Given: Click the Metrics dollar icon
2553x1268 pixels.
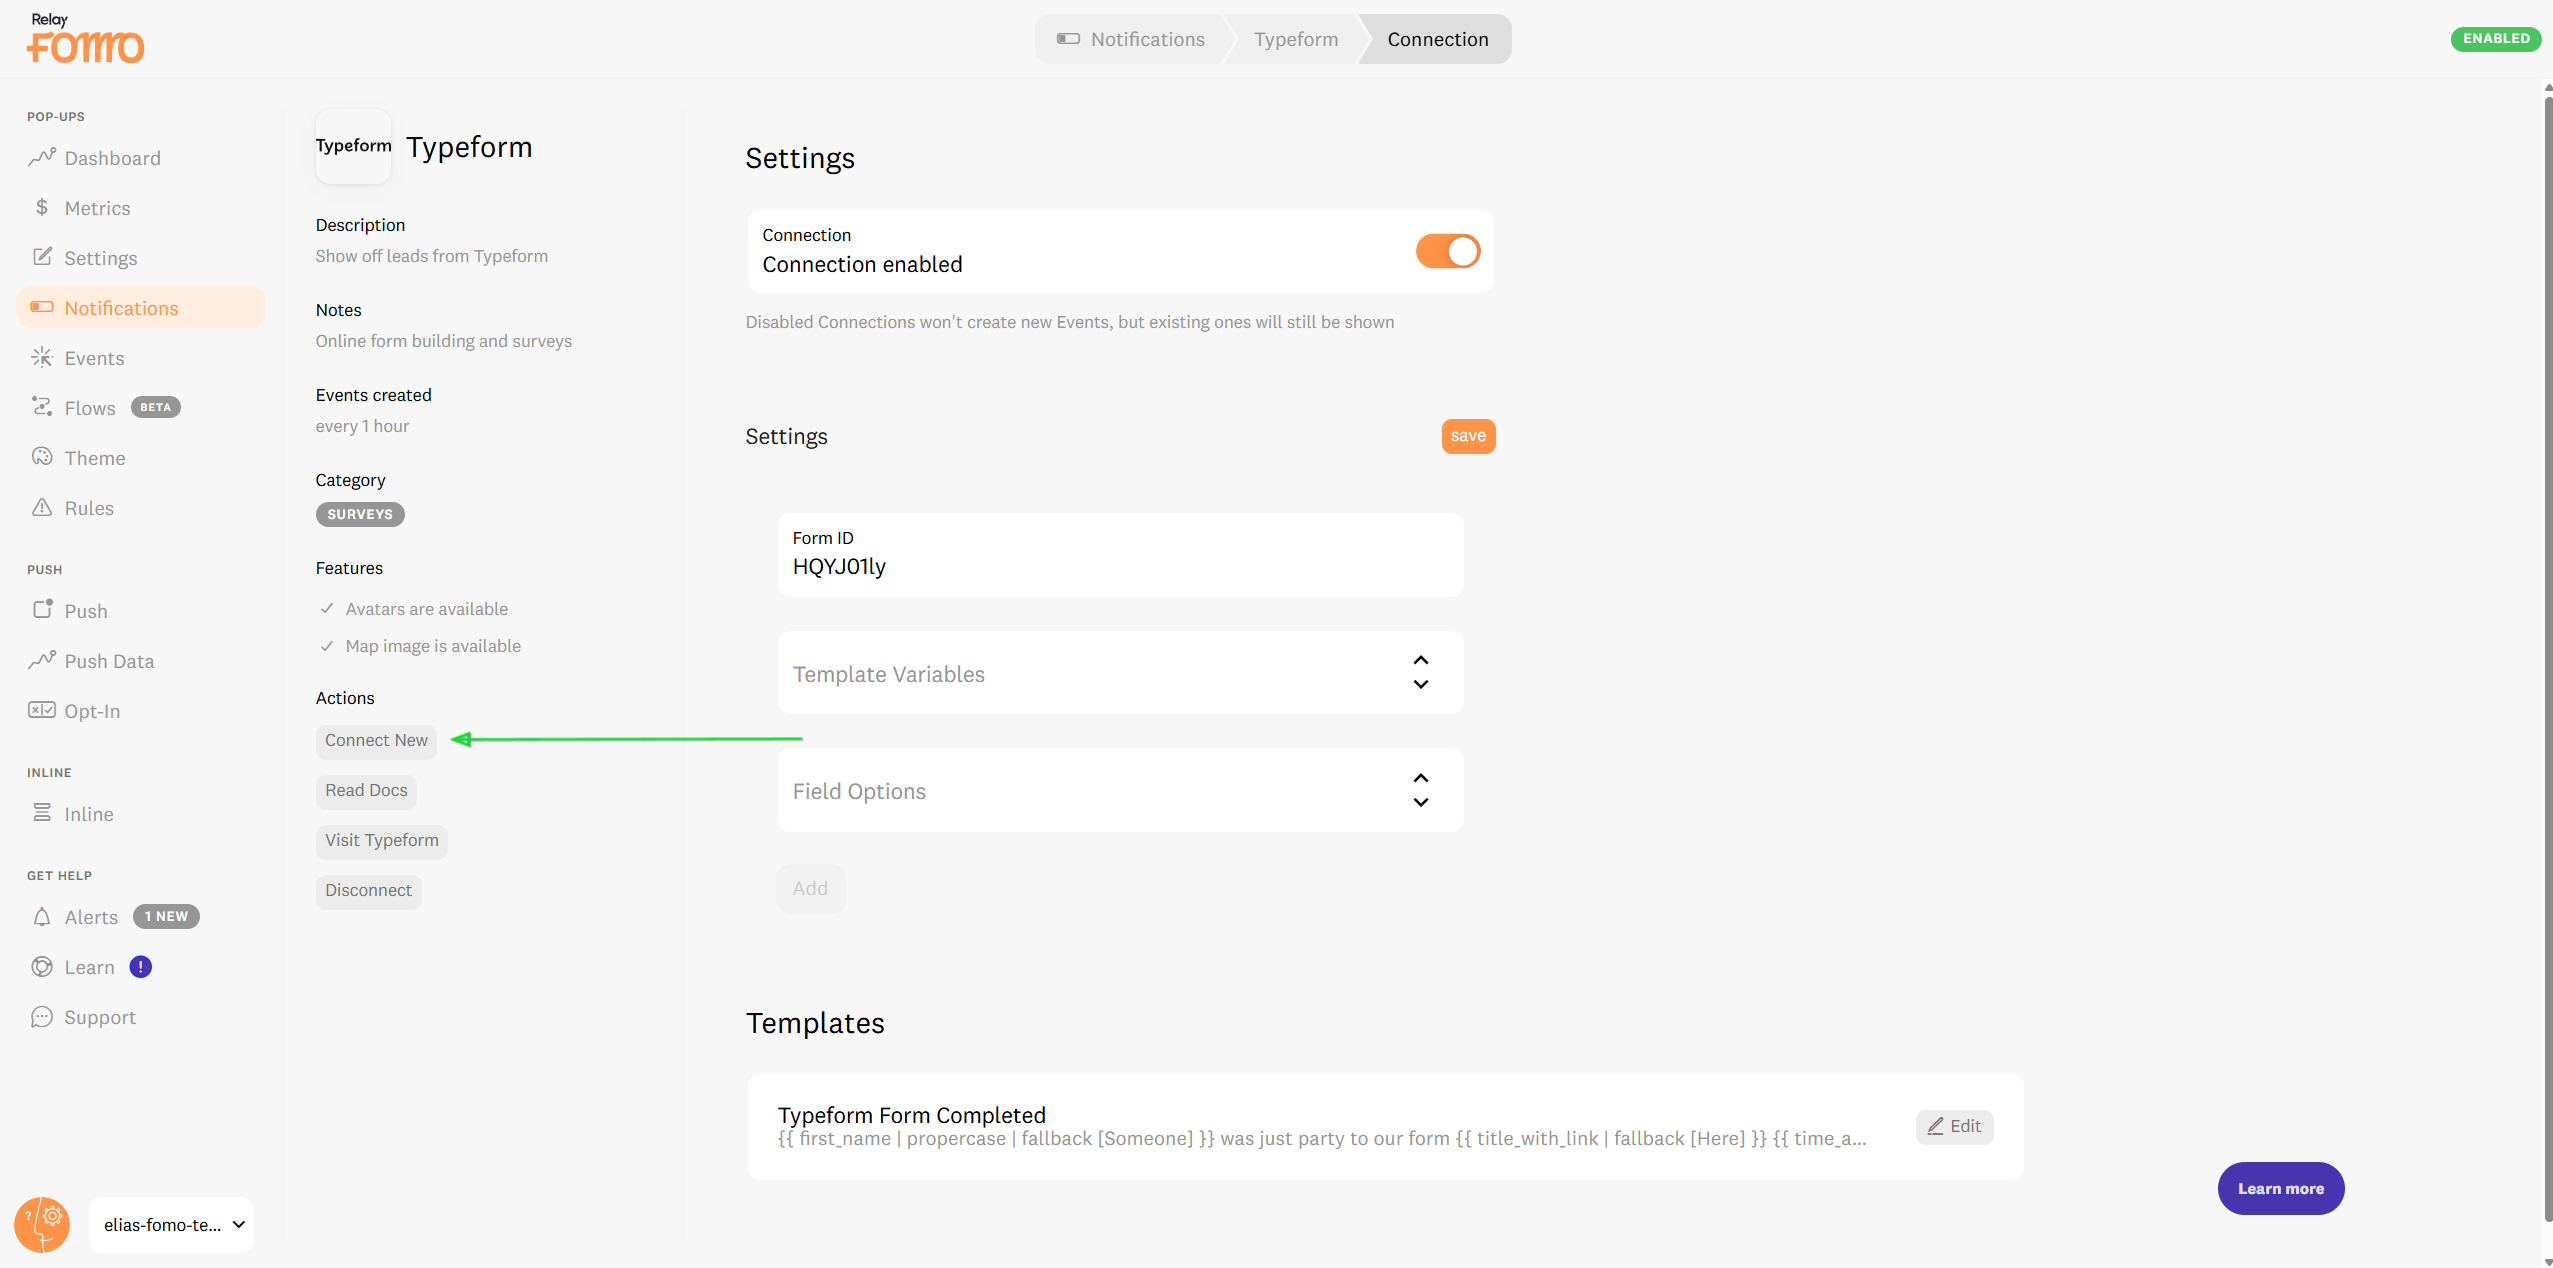Looking at the screenshot, I should (41, 207).
